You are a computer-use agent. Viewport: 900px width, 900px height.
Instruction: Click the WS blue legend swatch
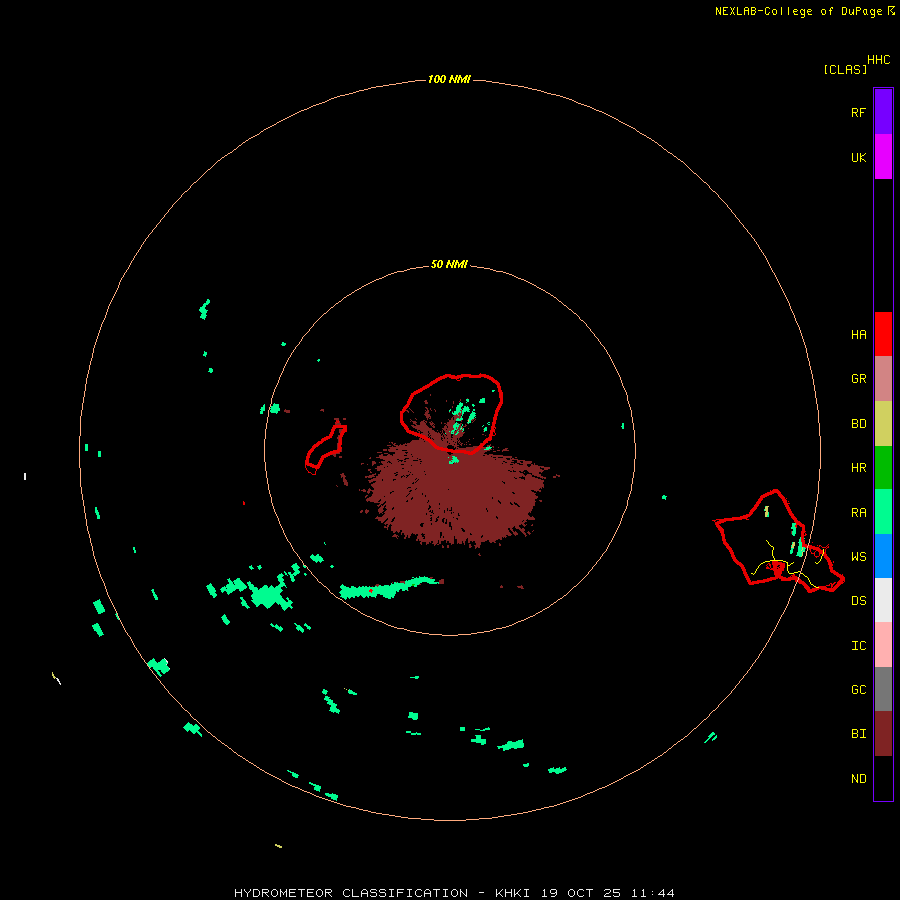[883, 556]
